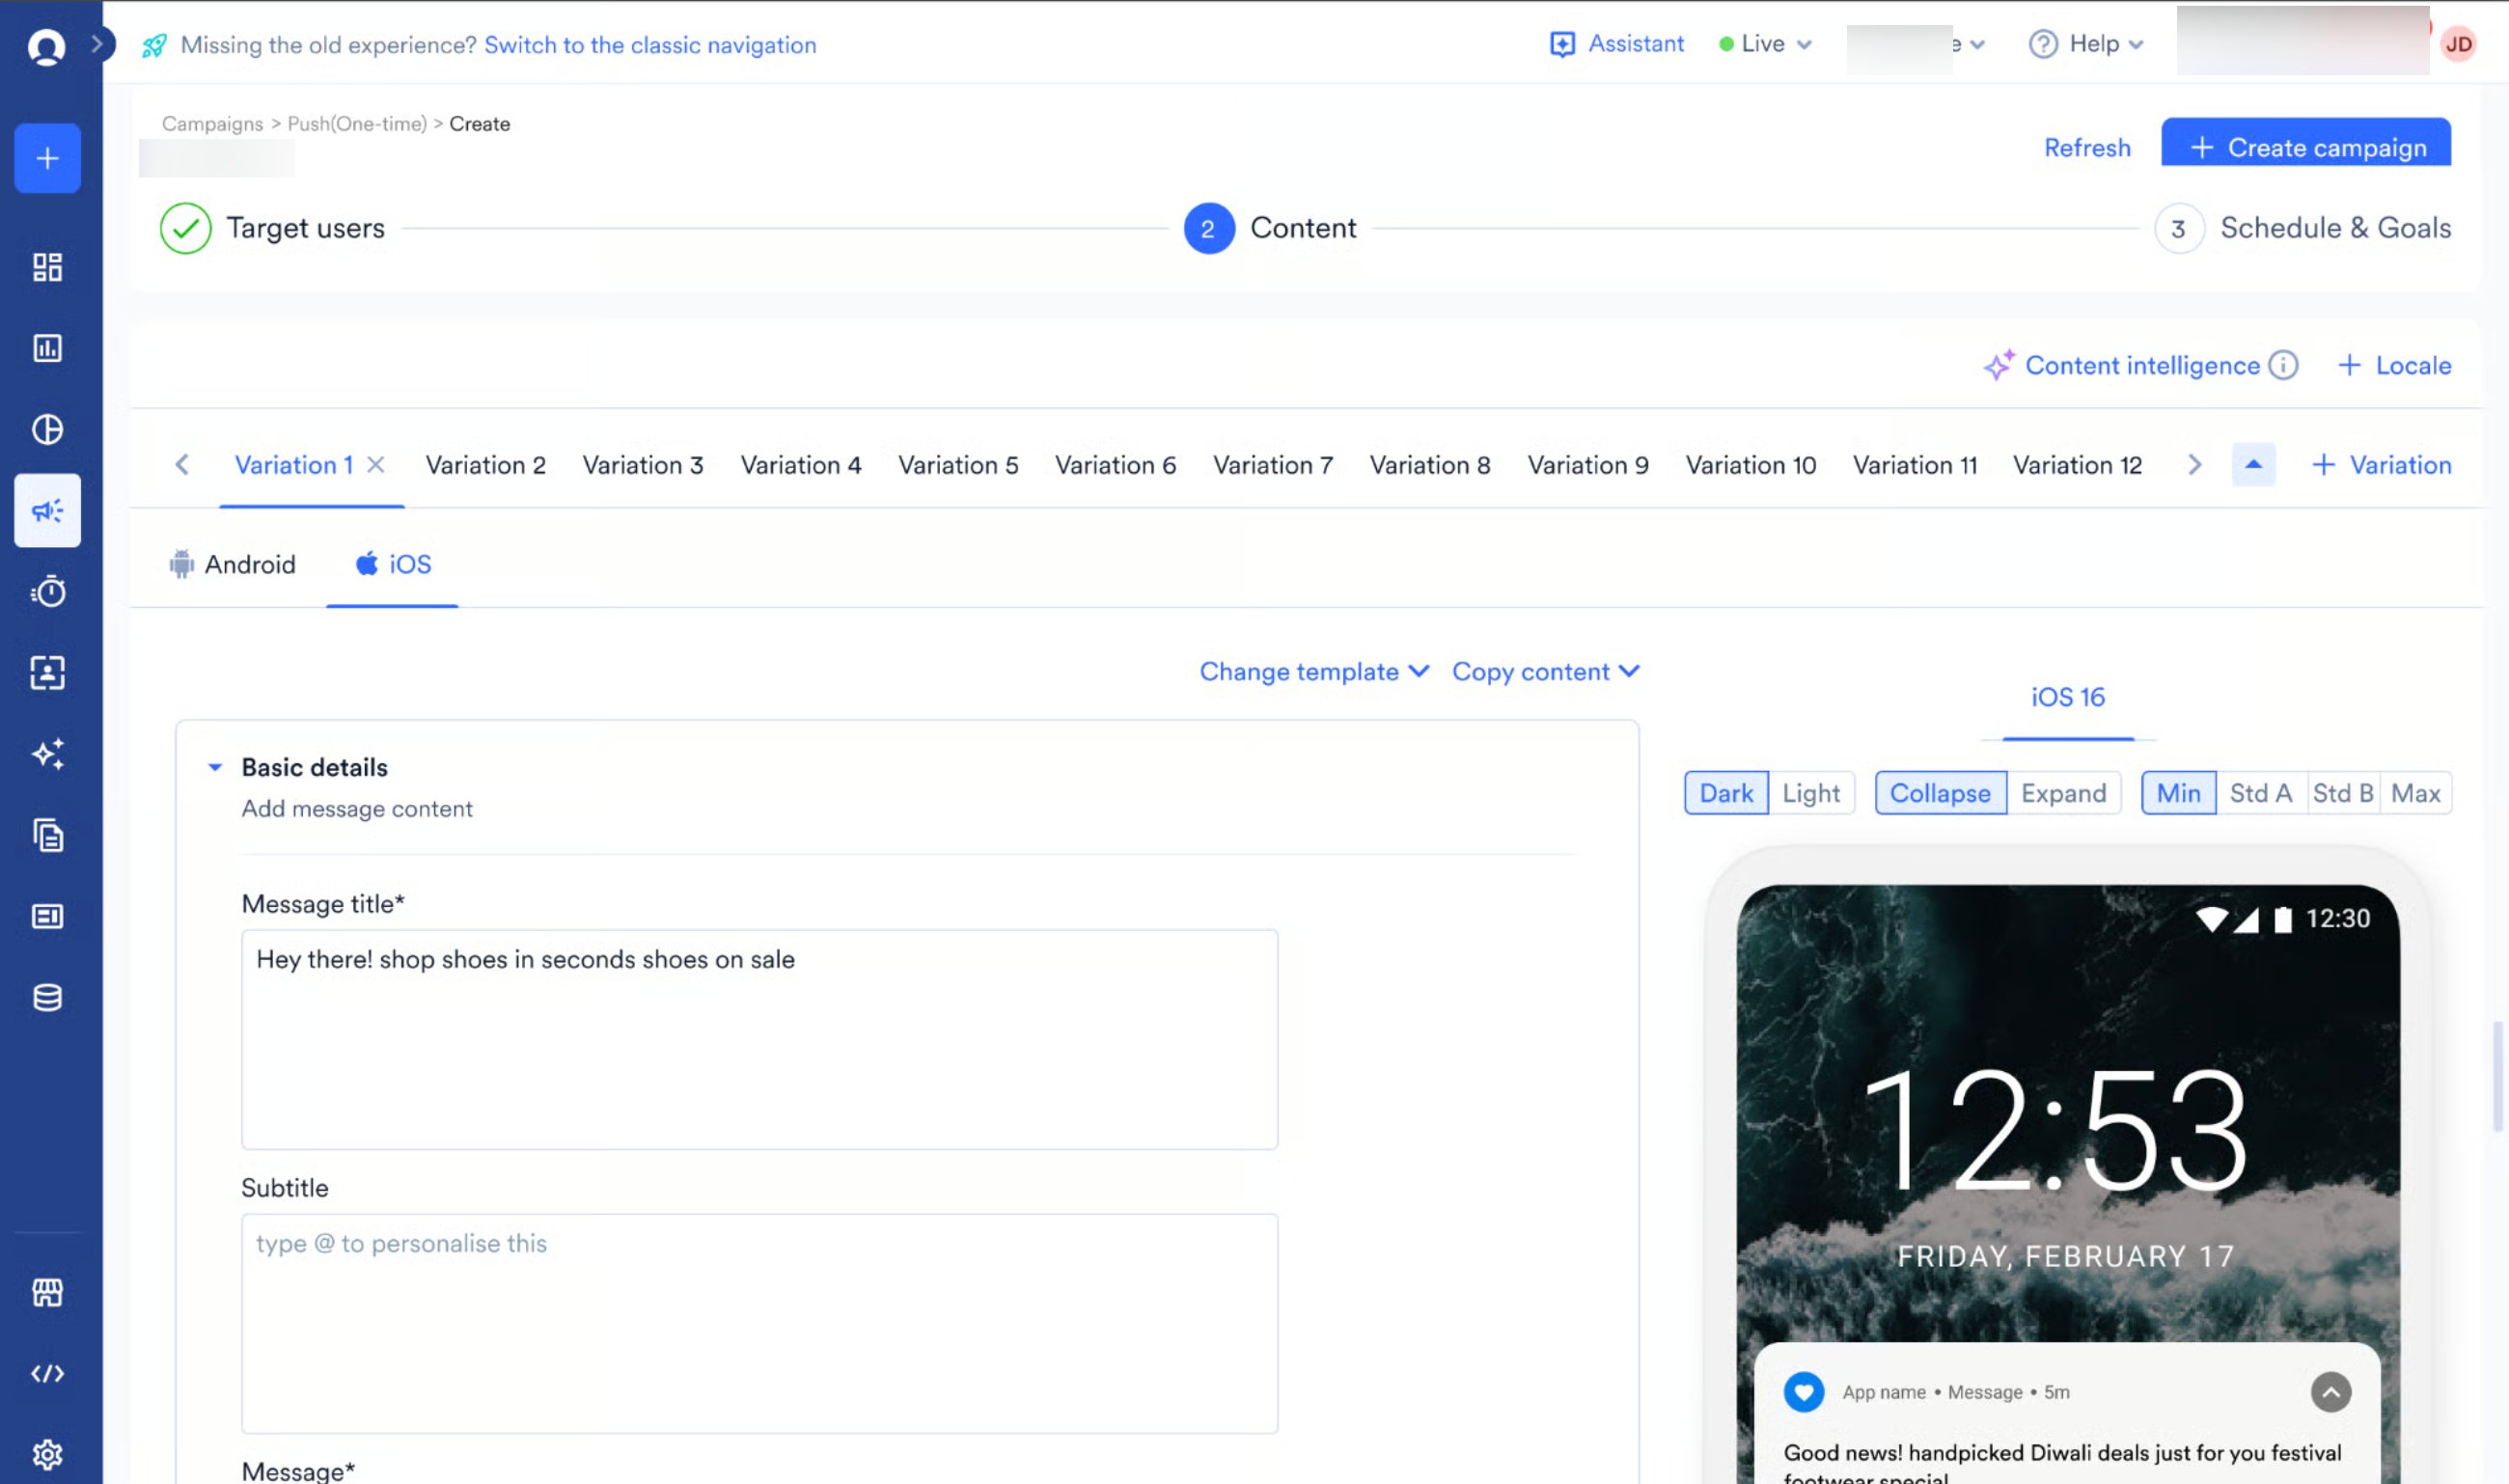The image size is (2509, 1484).
Task: Select the Std A preview size
Action: pyautogui.click(x=2261, y=793)
